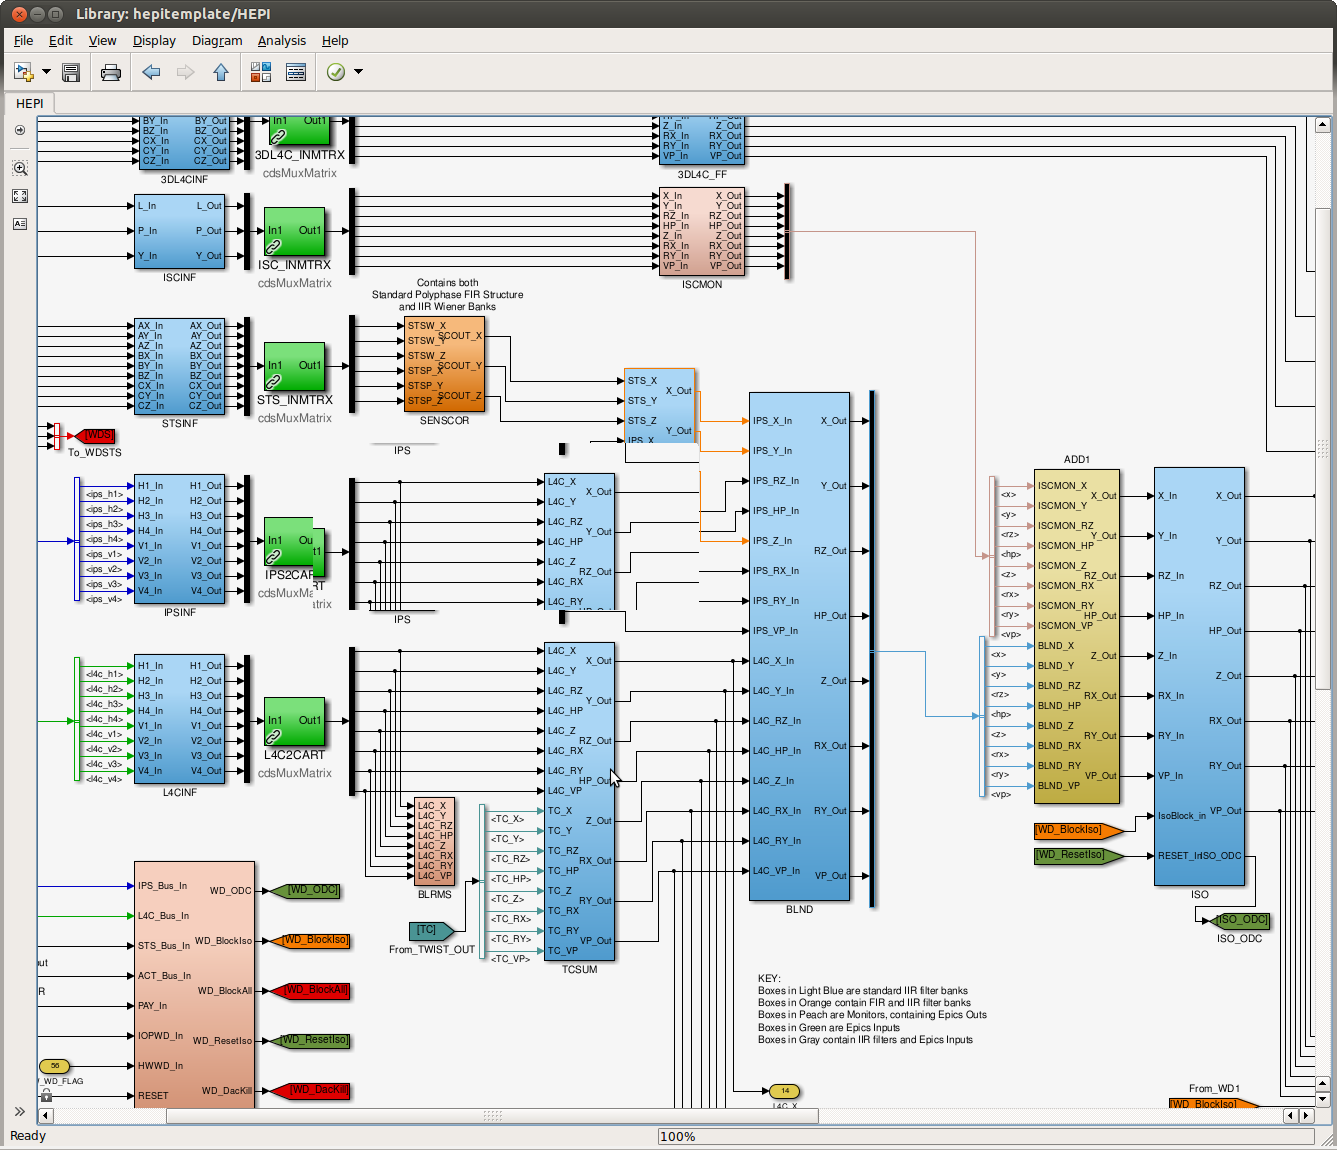Click the red WDS To_WDSTS tag
The image size is (1337, 1150).
[95, 436]
